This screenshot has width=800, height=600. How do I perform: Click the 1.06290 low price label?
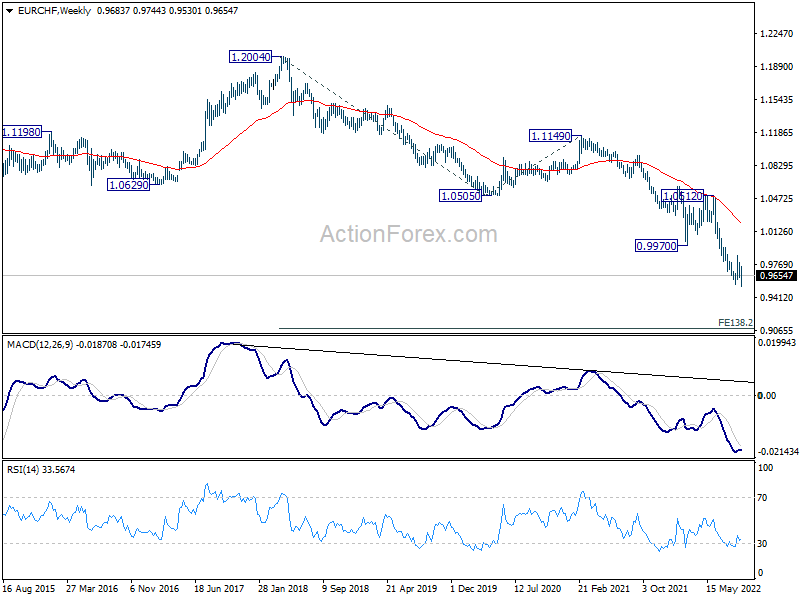tap(129, 185)
